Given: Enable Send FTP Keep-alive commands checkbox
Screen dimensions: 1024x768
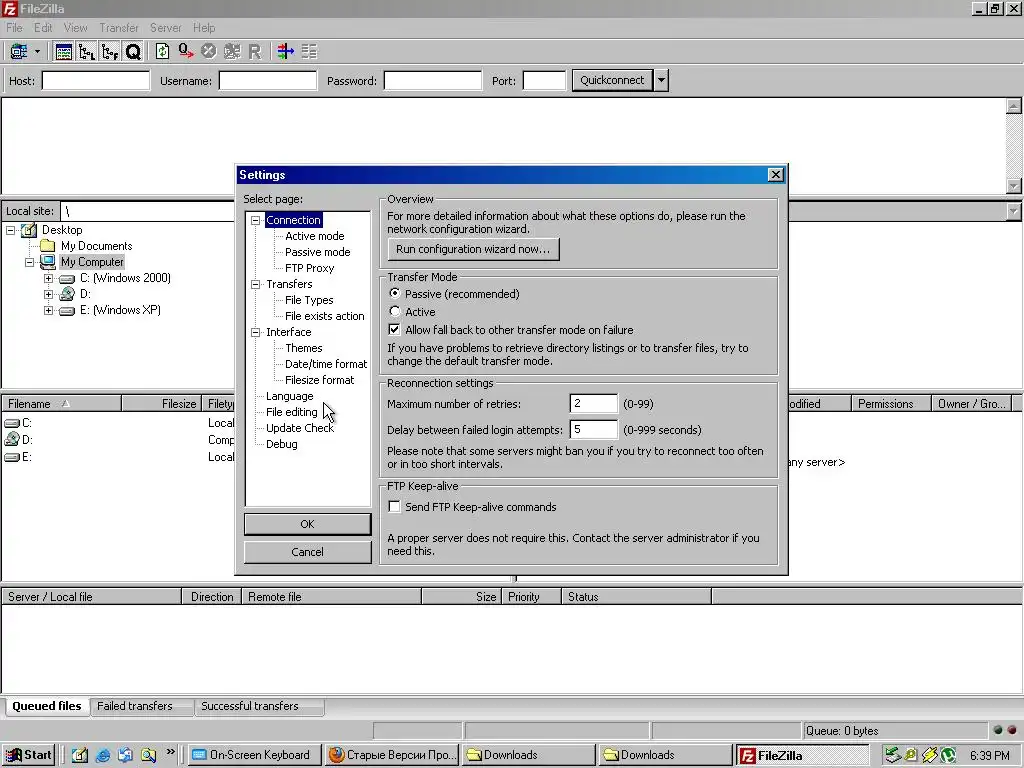Looking at the screenshot, I should pos(394,507).
